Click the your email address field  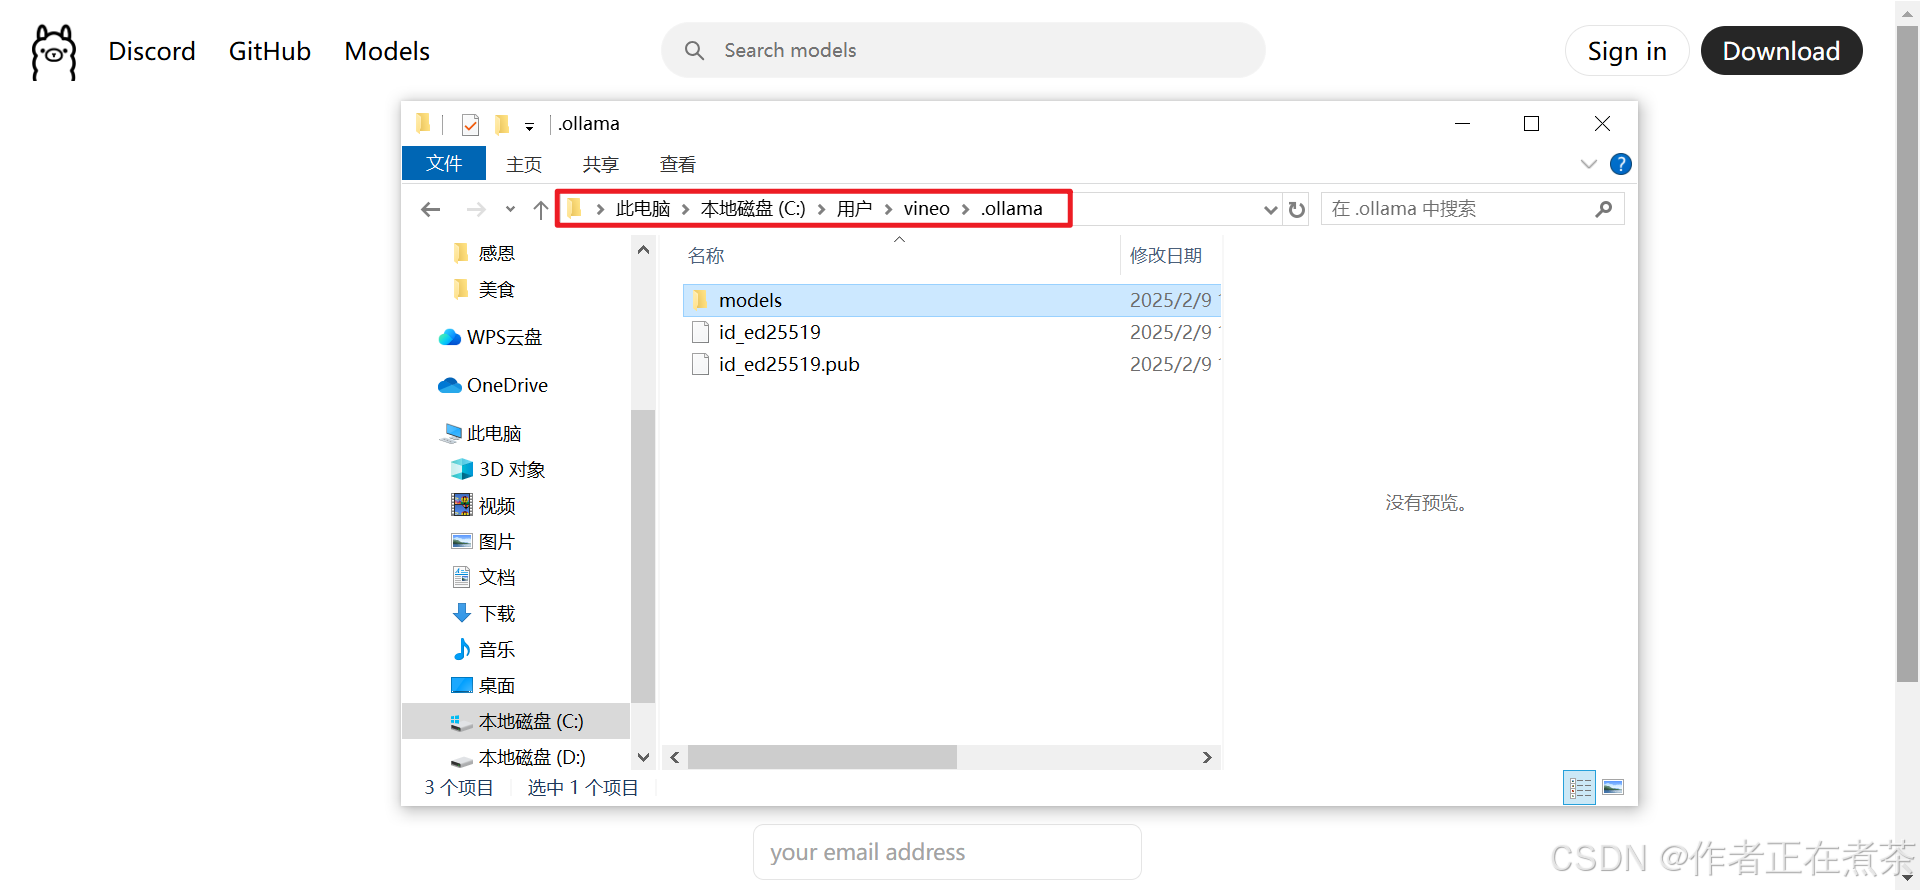coord(947,852)
